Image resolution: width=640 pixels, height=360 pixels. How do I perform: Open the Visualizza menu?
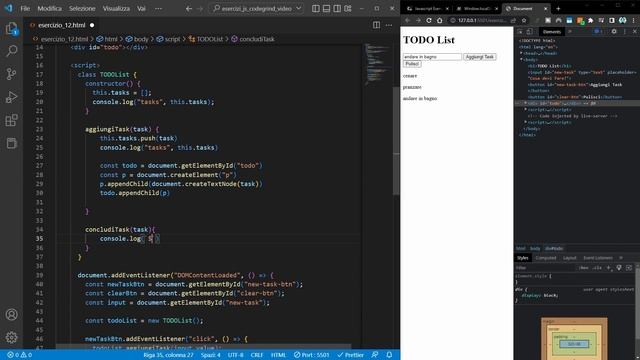click(x=116, y=8)
